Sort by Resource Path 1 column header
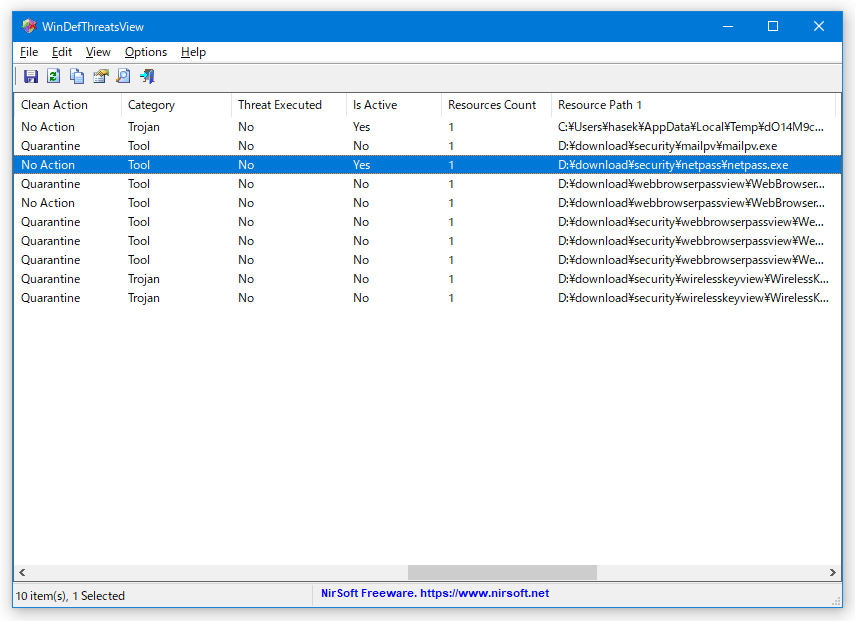The image size is (855, 621). pos(693,105)
